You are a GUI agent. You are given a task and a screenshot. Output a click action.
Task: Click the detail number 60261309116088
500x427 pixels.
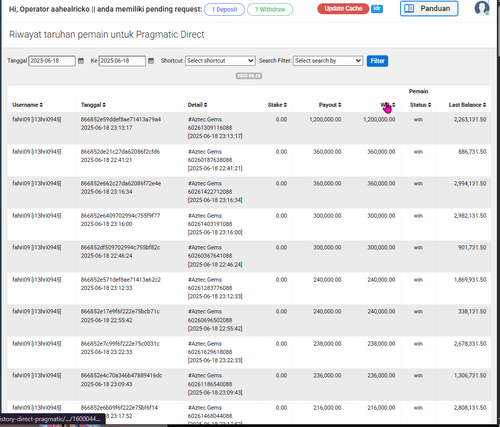(x=210, y=128)
